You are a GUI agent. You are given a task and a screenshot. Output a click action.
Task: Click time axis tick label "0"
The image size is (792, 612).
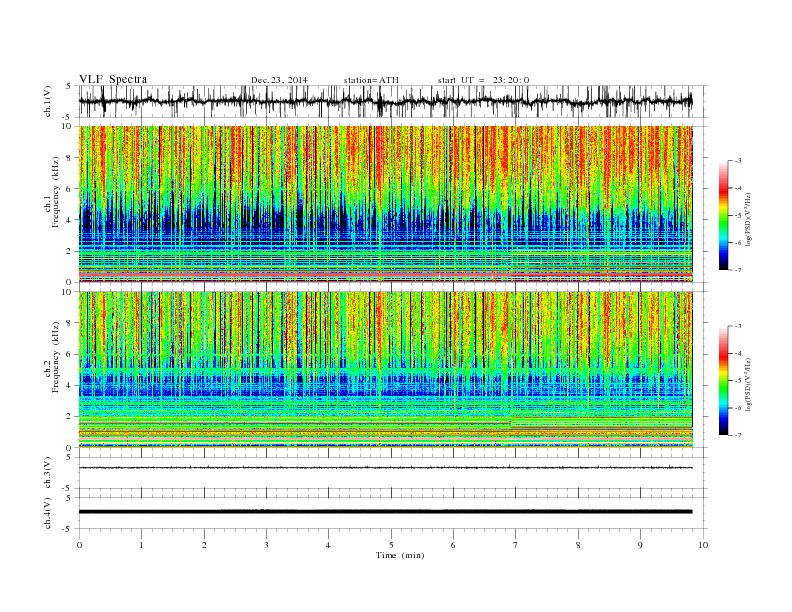point(79,545)
